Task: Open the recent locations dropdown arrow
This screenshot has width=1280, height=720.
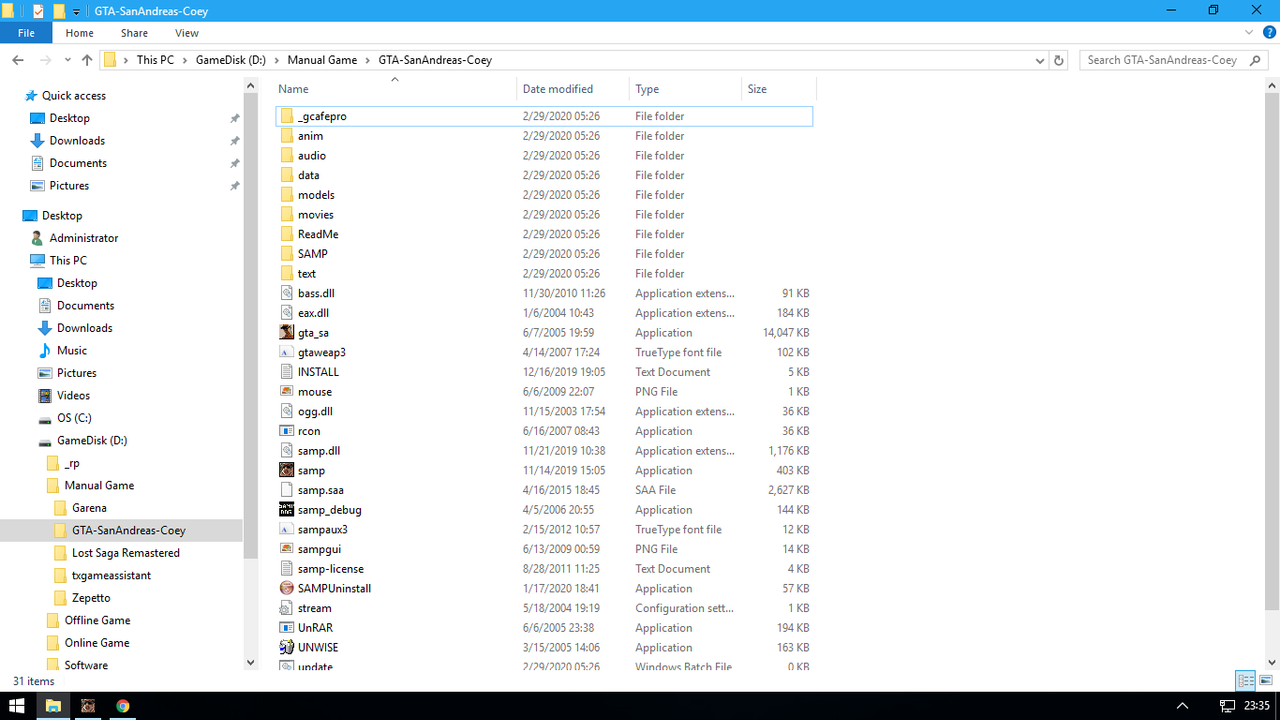Action: (69, 60)
